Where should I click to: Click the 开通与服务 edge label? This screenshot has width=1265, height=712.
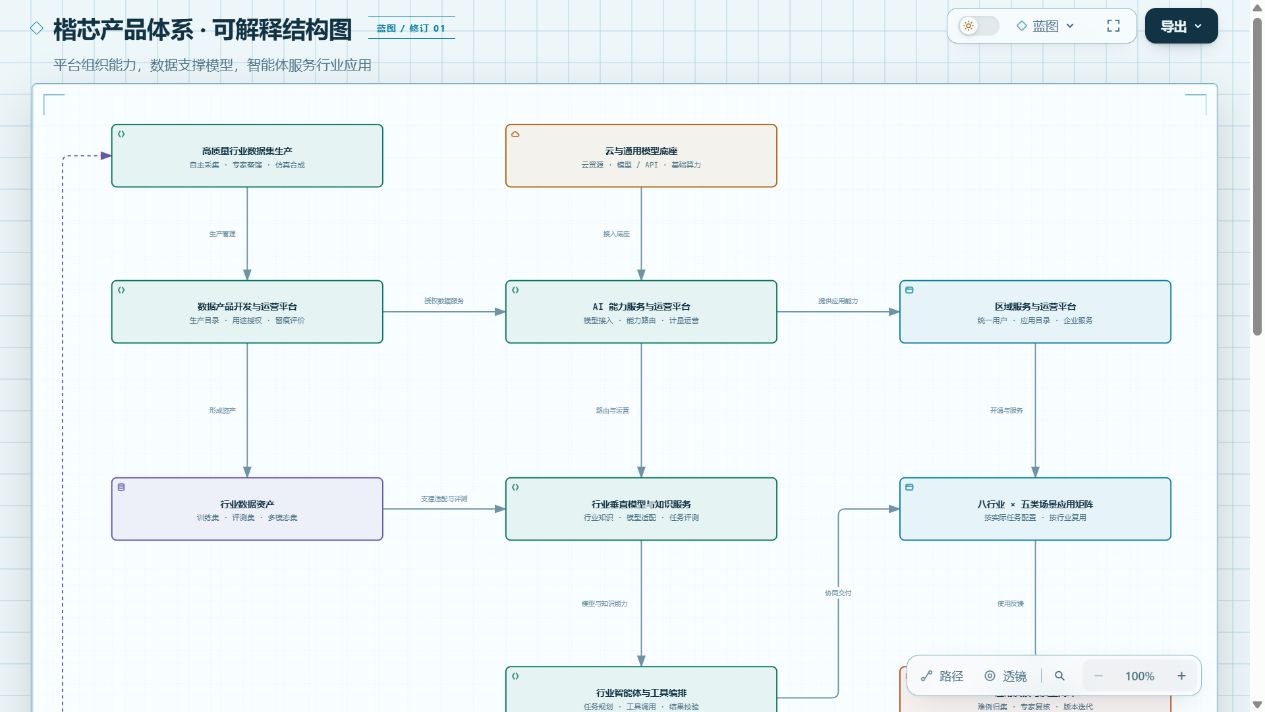(x=1007, y=410)
